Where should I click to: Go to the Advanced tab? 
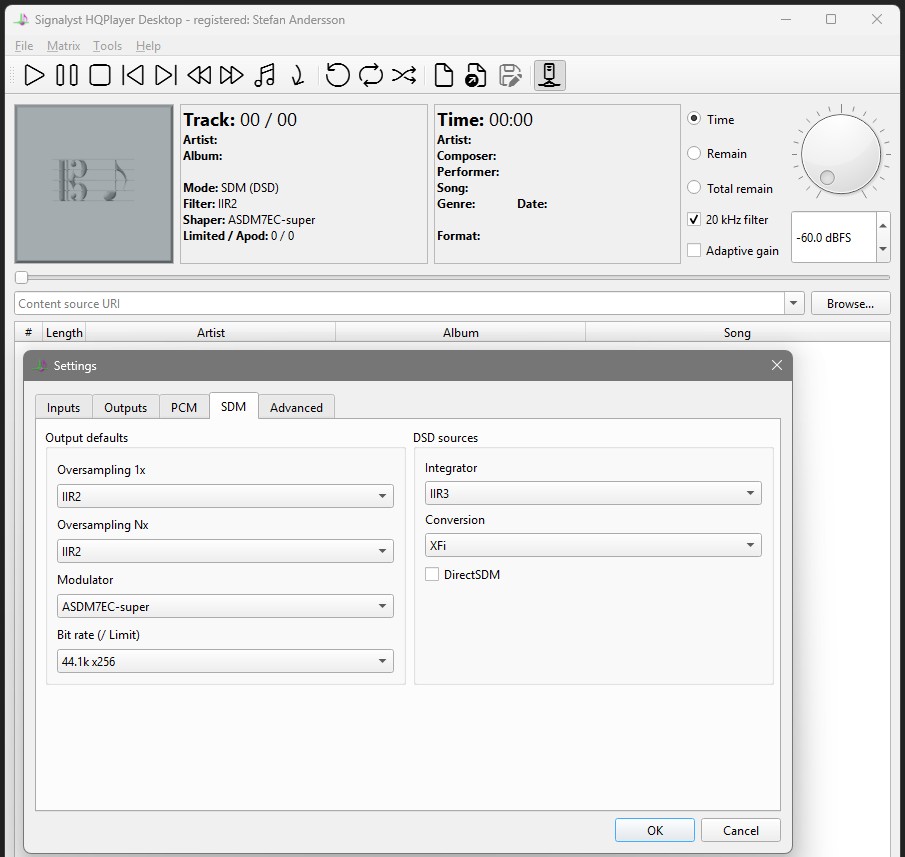(x=296, y=407)
